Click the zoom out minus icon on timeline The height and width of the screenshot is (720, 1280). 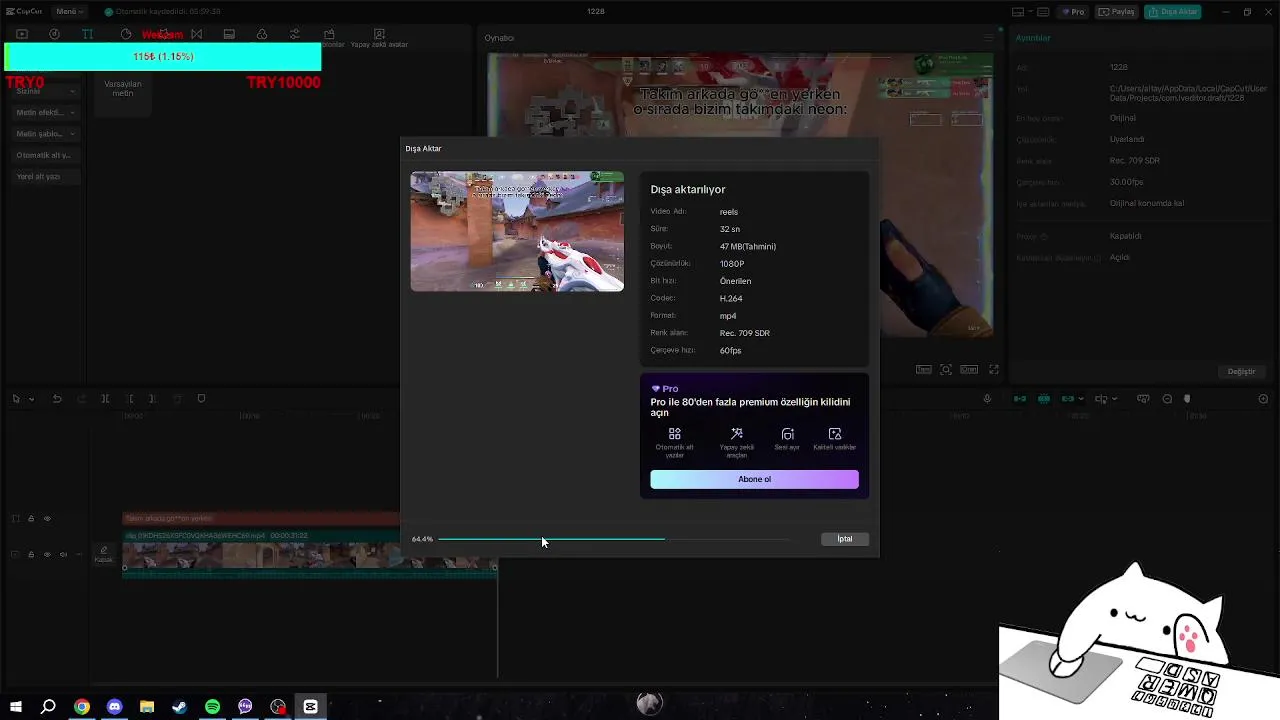1167,399
